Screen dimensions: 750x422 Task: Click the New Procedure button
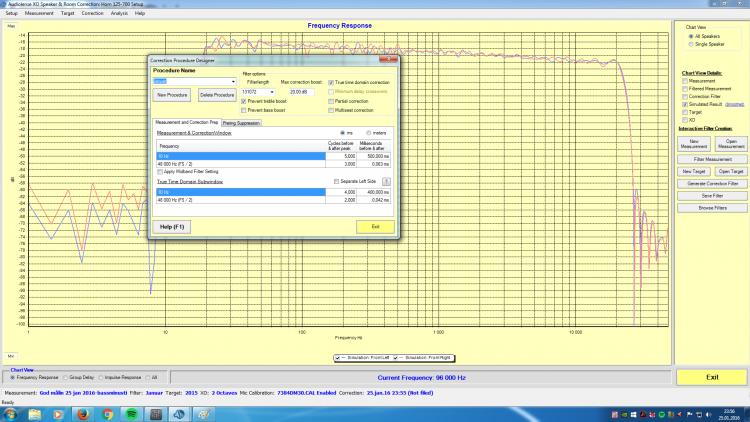[172, 94]
